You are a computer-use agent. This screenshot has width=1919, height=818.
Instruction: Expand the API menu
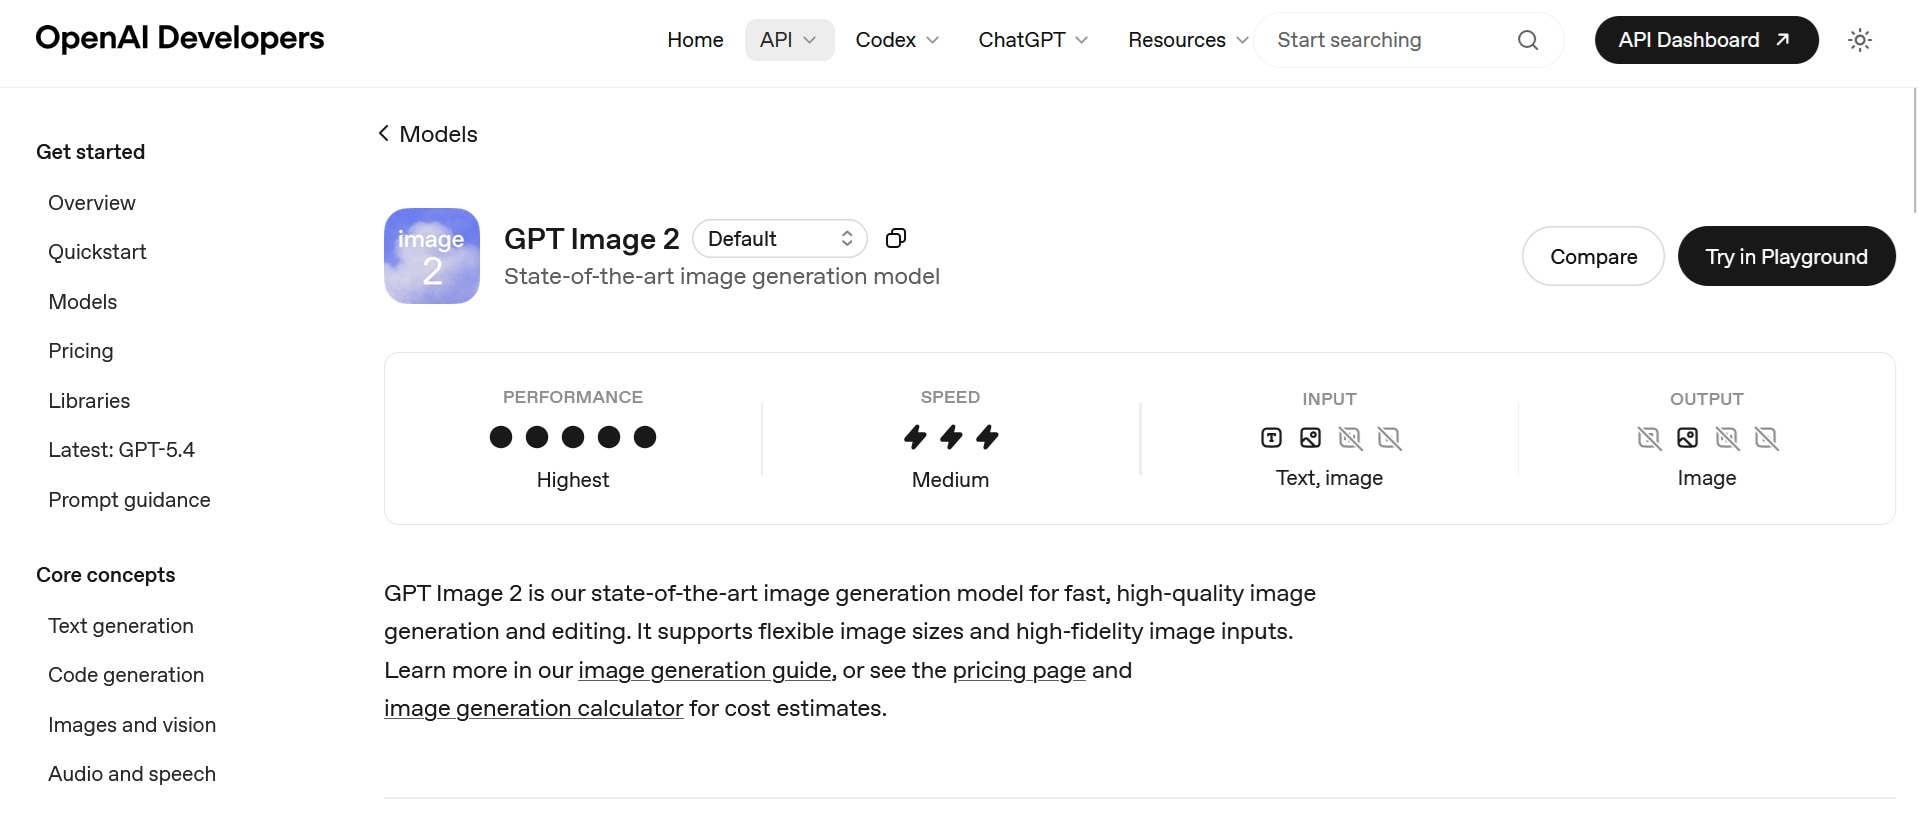pos(789,40)
